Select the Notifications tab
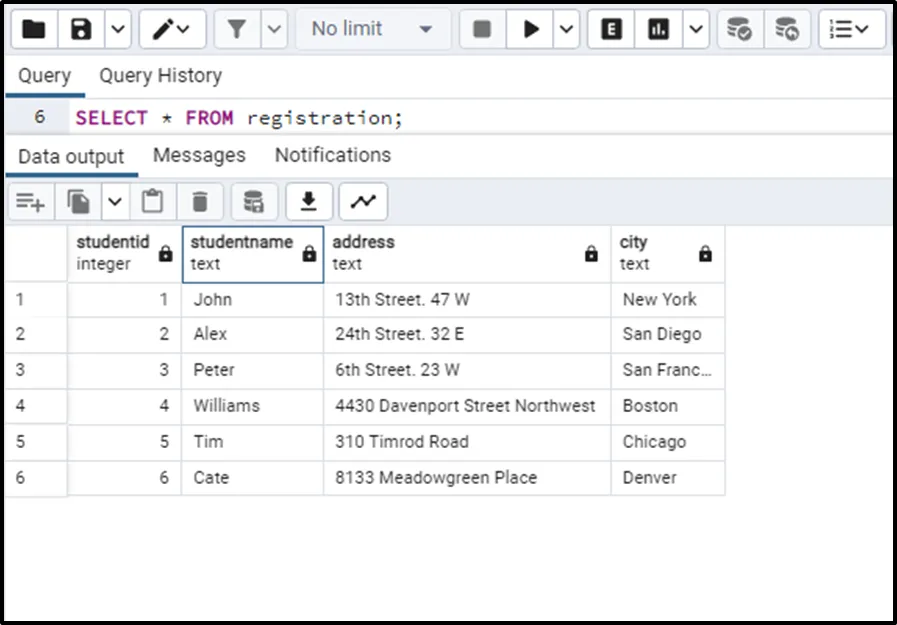 [332, 155]
